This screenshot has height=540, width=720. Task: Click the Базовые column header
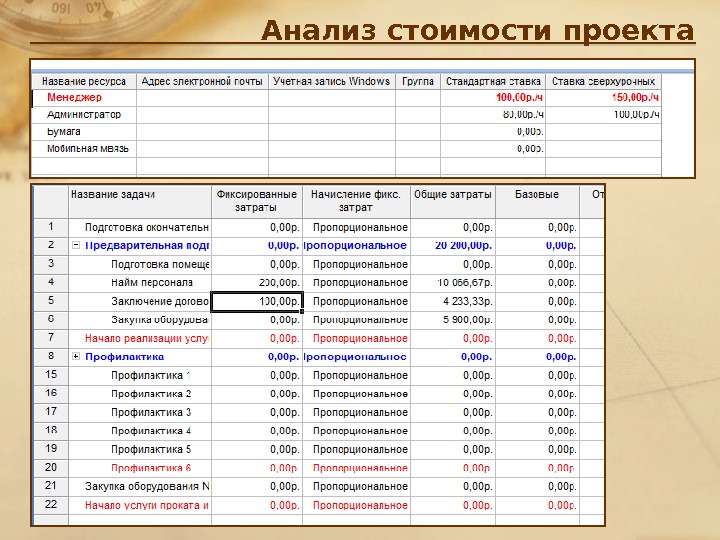click(x=537, y=201)
